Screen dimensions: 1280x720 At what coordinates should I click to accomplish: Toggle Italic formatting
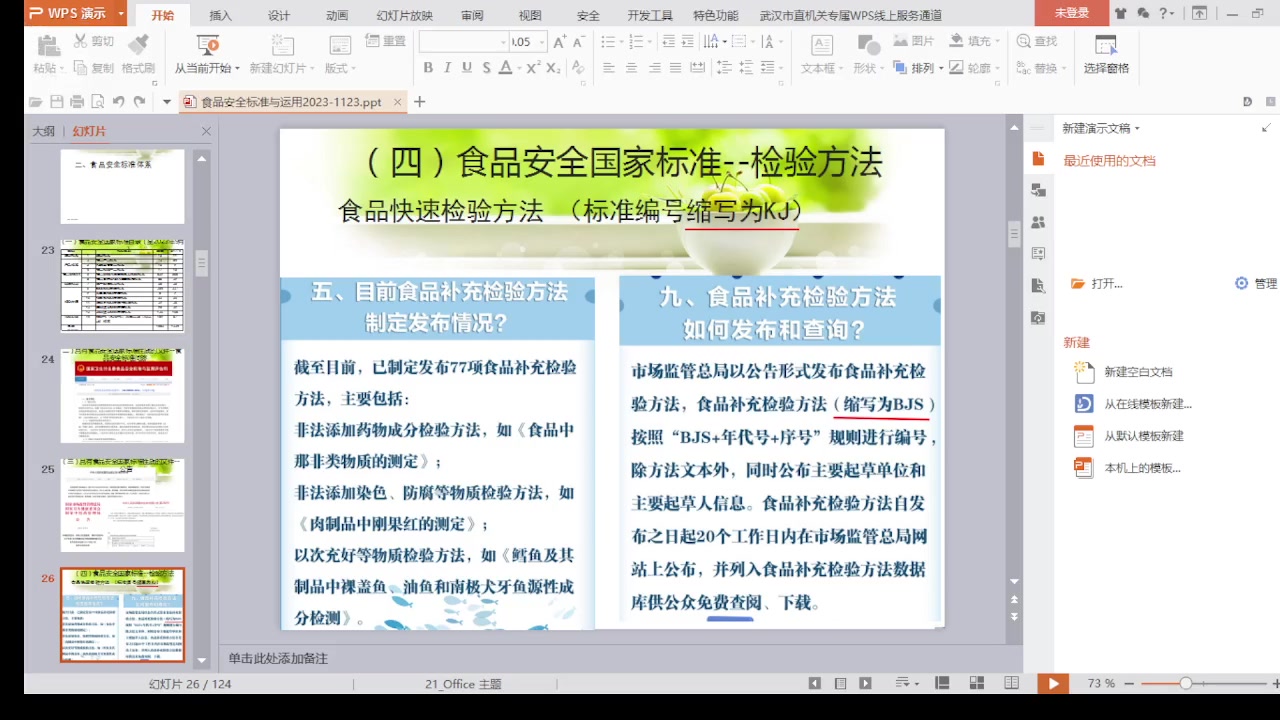[x=447, y=68]
